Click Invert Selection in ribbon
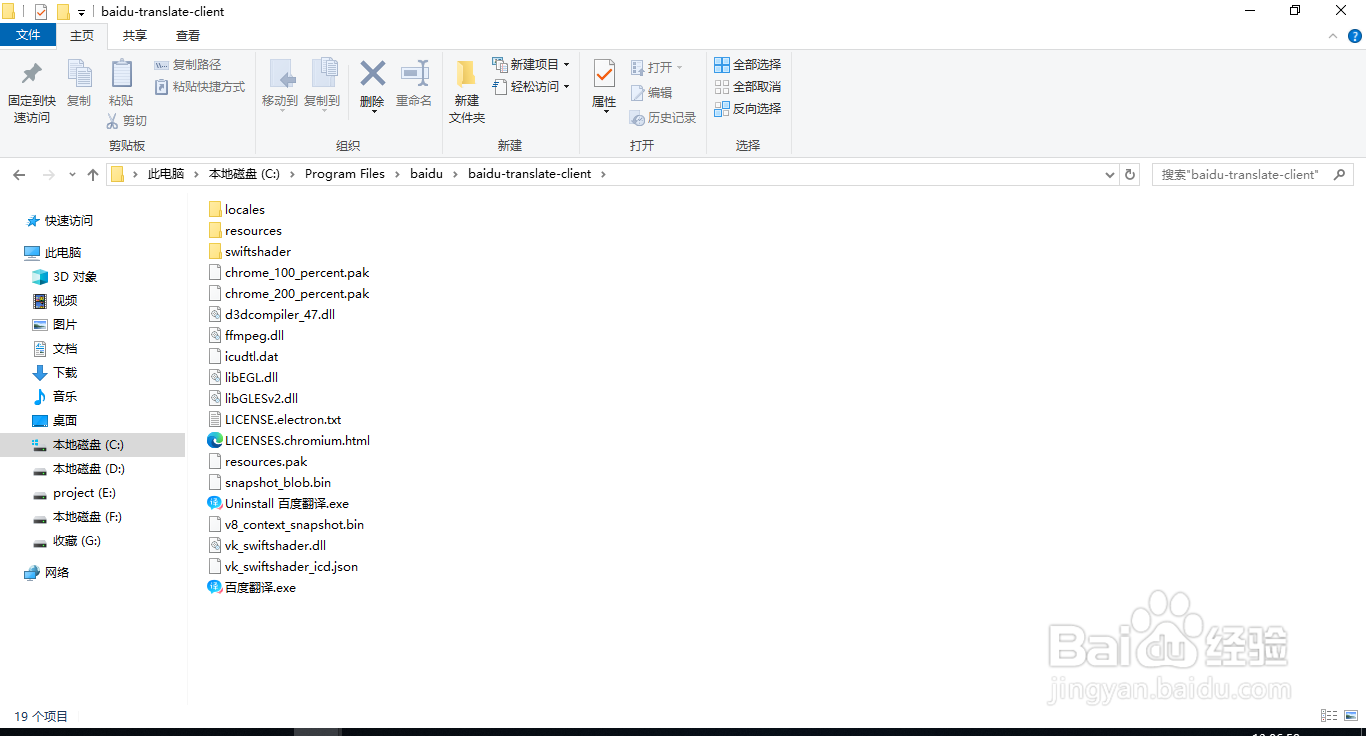The width and height of the screenshot is (1366, 736). (747, 109)
